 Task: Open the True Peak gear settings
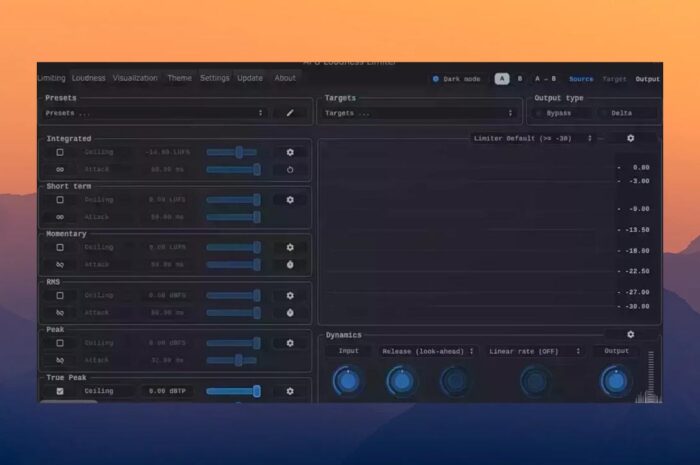pos(290,391)
